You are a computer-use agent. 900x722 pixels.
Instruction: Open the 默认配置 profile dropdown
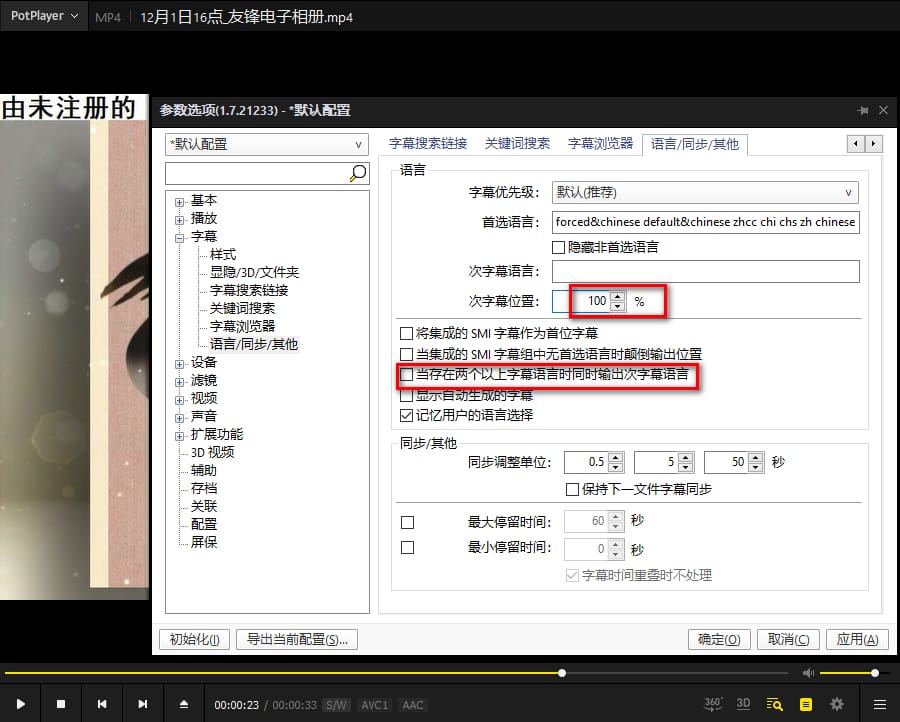pyautogui.click(x=267, y=145)
